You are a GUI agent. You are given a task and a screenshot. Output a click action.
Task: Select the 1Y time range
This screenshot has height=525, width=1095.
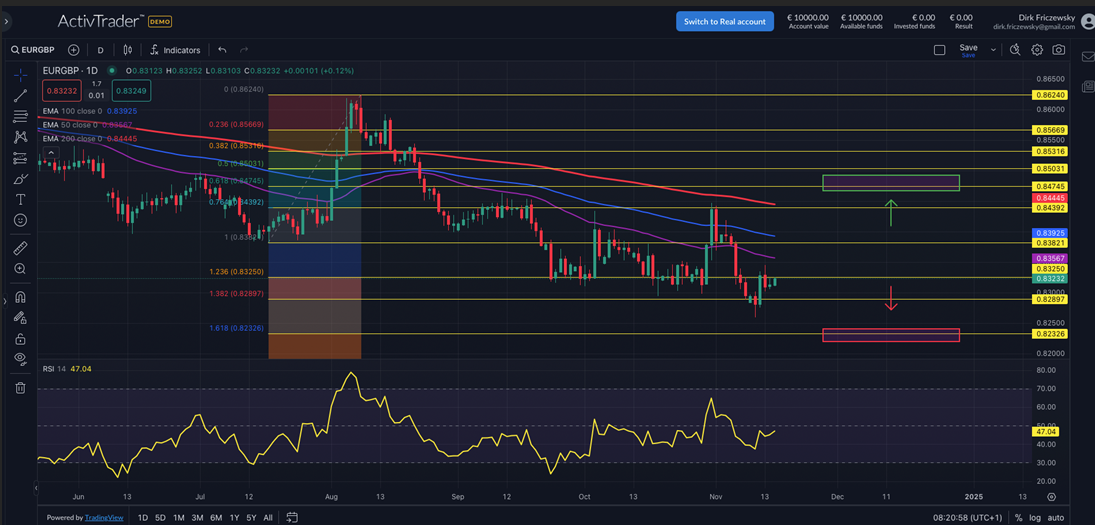pyautogui.click(x=234, y=518)
